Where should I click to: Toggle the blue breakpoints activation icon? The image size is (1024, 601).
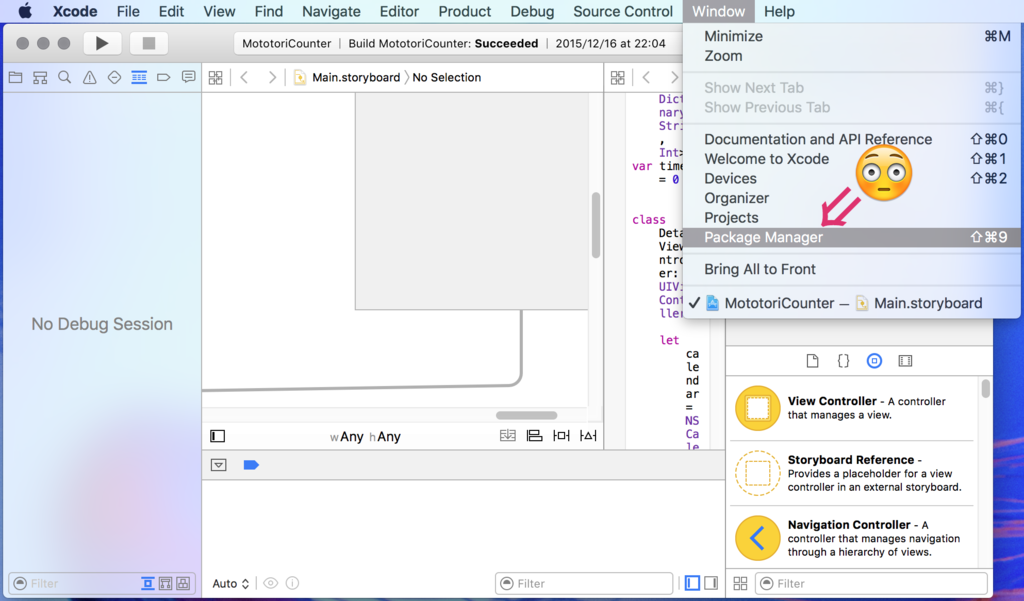tap(251, 465)
